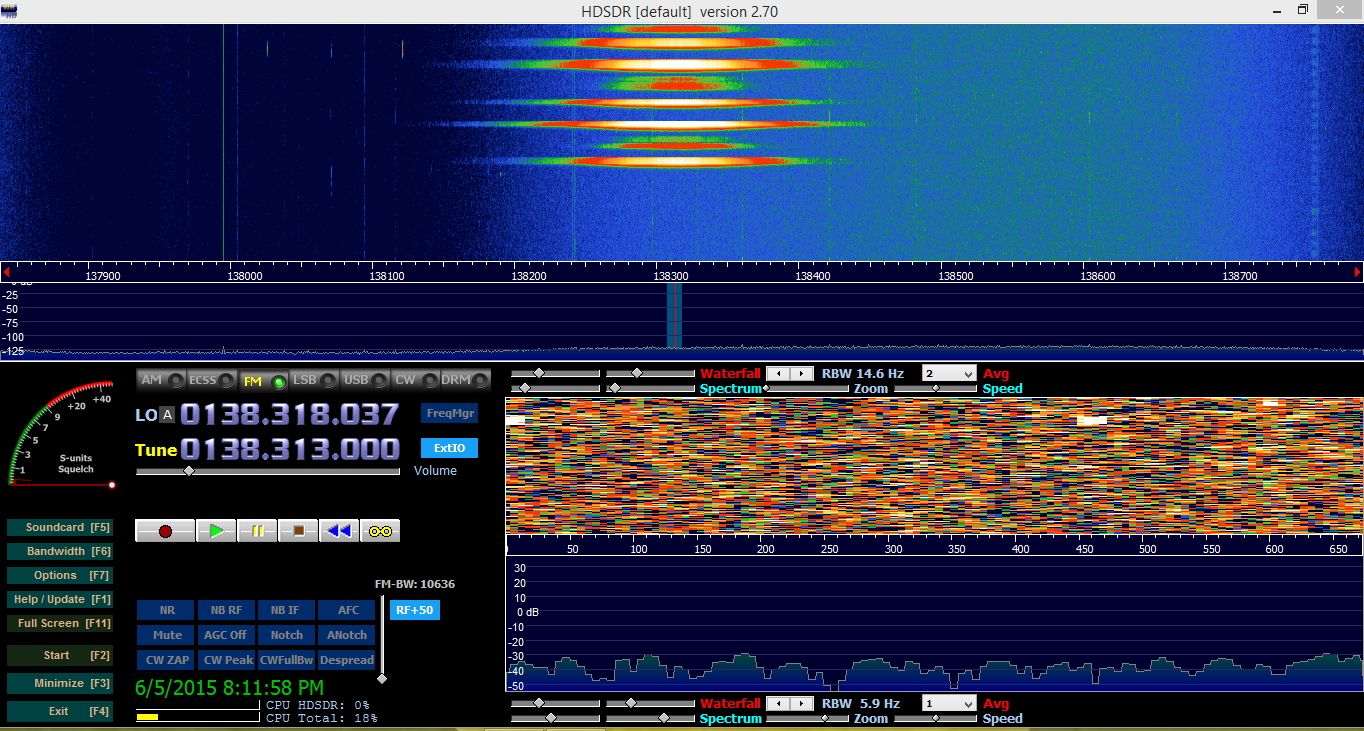Click the FM-BW: 10636 label

414,584
